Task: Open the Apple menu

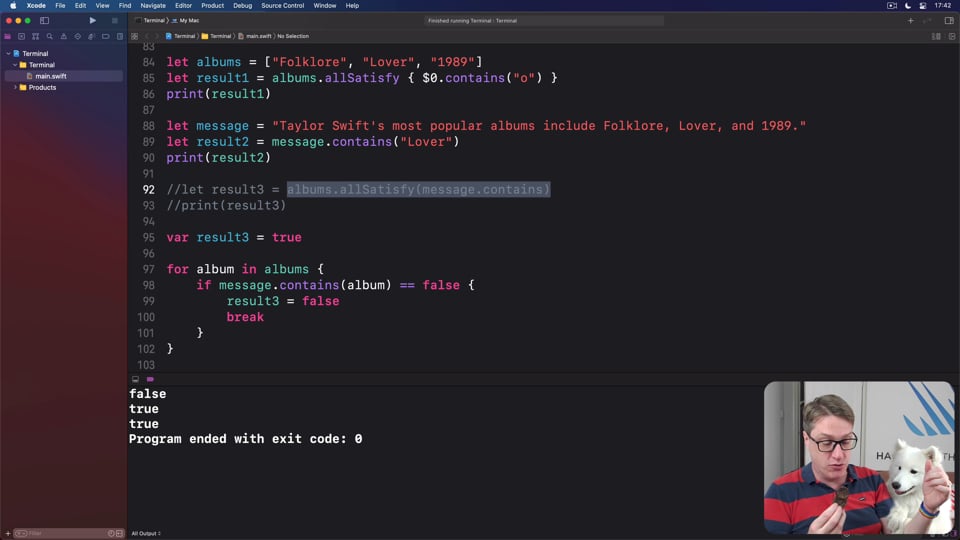Action: (13, 6)
